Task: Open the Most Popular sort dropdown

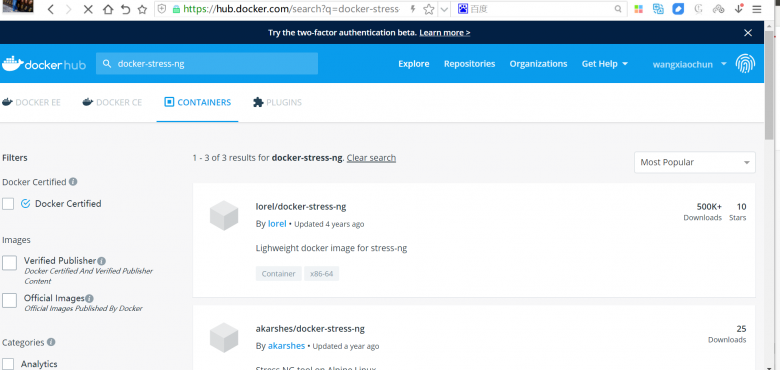Action: coord(694,162)
